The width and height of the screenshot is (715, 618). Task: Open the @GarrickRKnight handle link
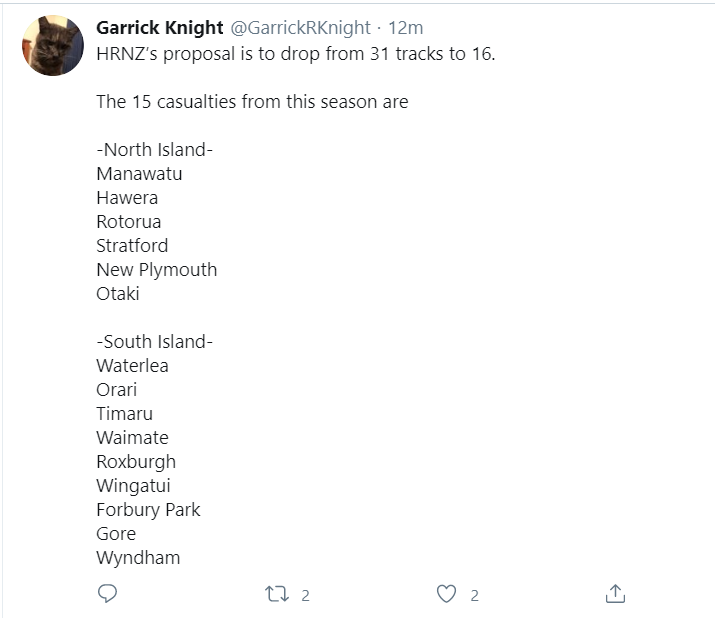(x=301, y=28)
